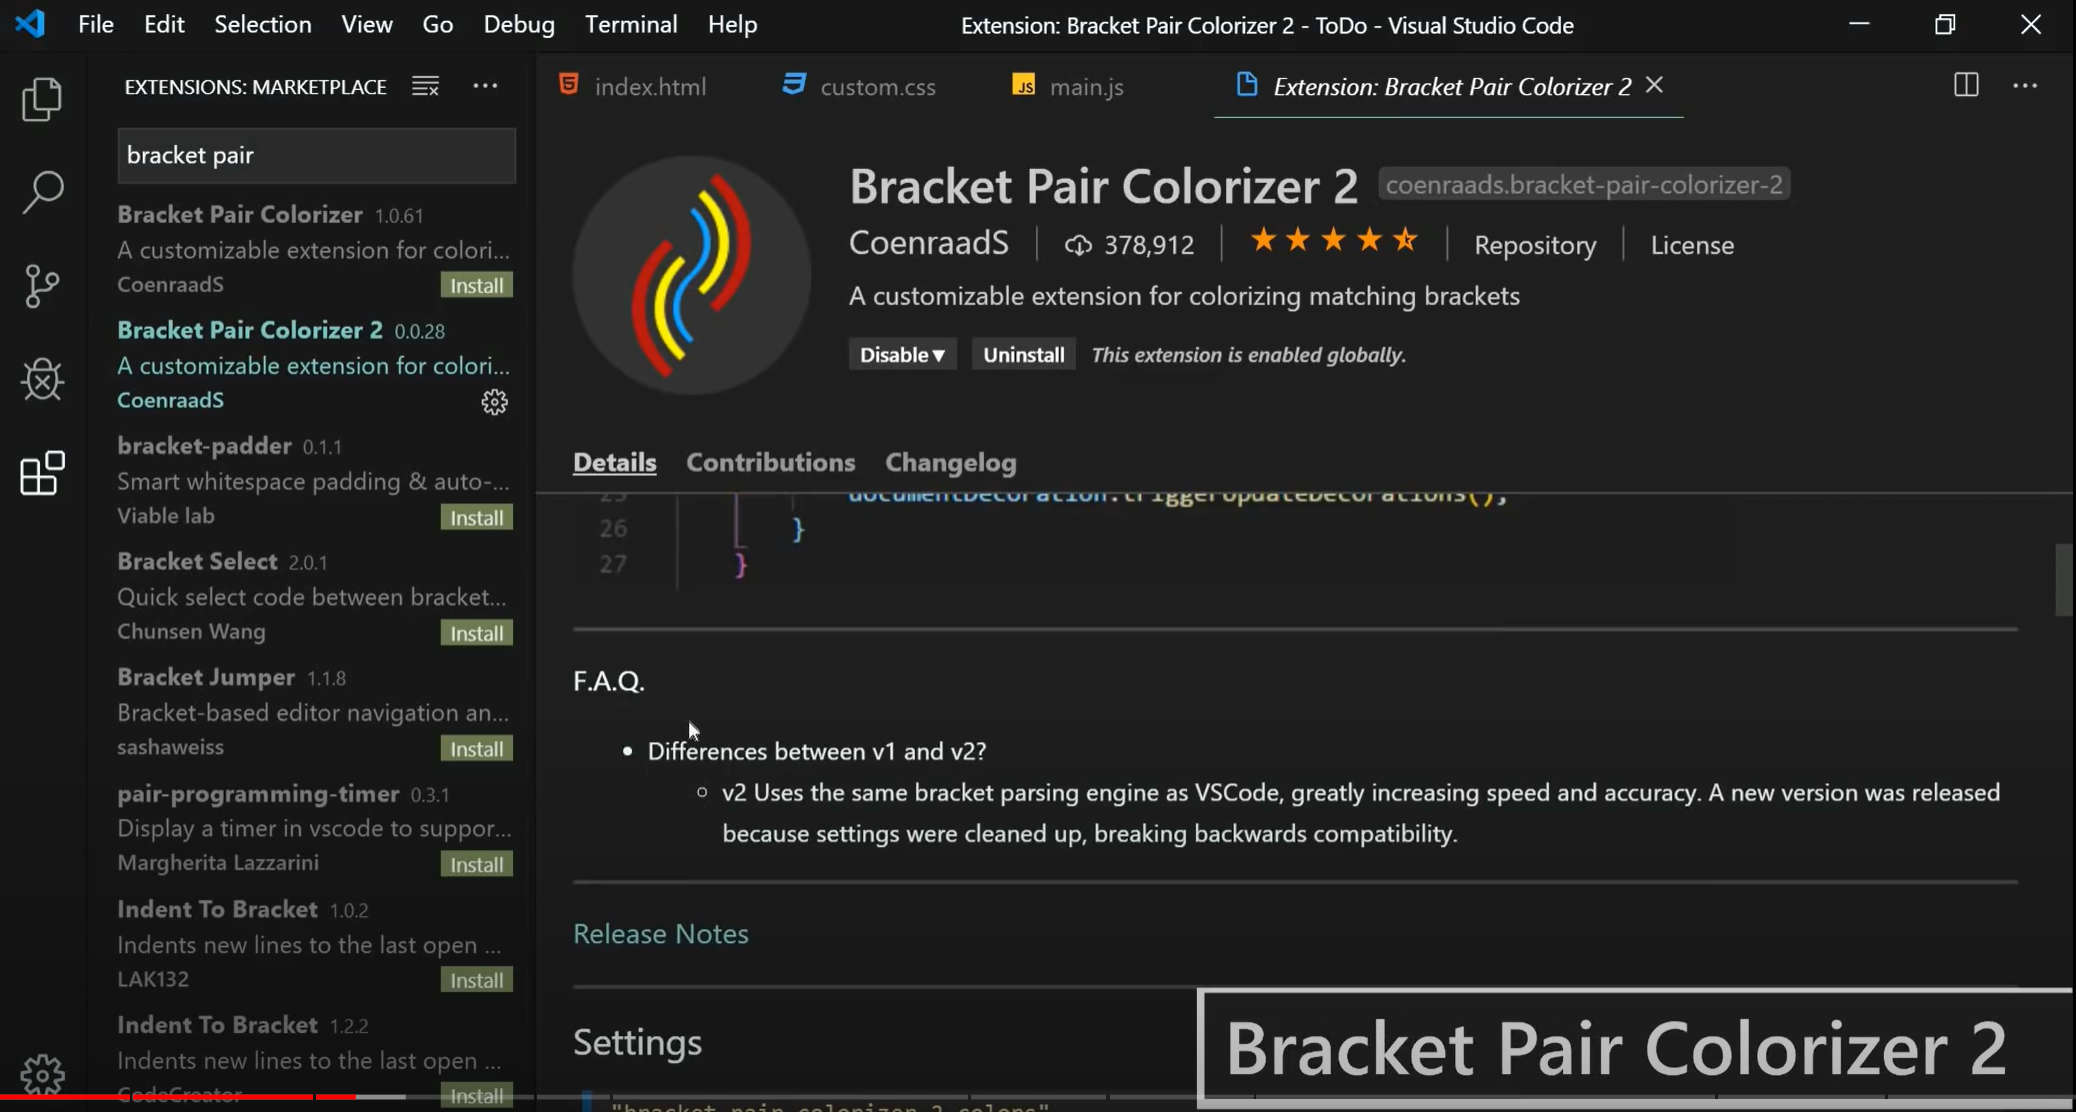Open the Repository link

click(x=1534, y=245)
